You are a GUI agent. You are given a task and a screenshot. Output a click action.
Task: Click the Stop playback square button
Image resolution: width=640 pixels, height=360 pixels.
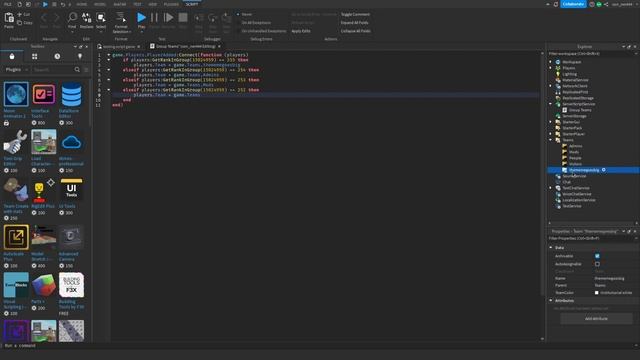pos(183,17)
